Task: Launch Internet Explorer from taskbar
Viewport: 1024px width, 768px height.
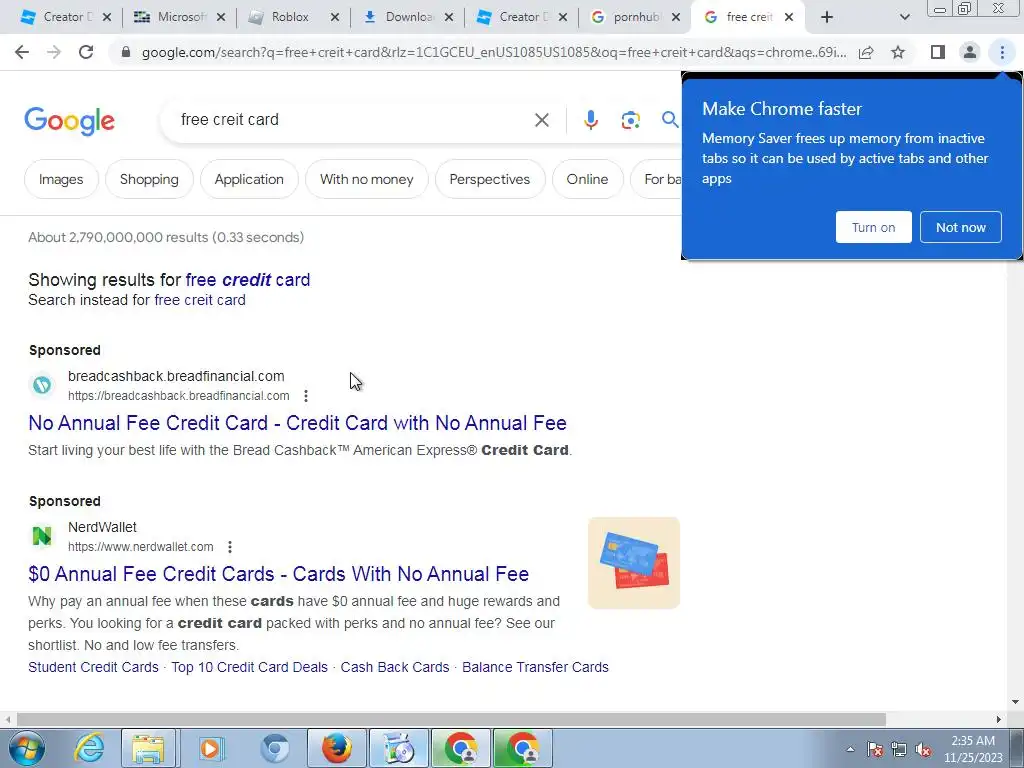Action: (89, 748)
